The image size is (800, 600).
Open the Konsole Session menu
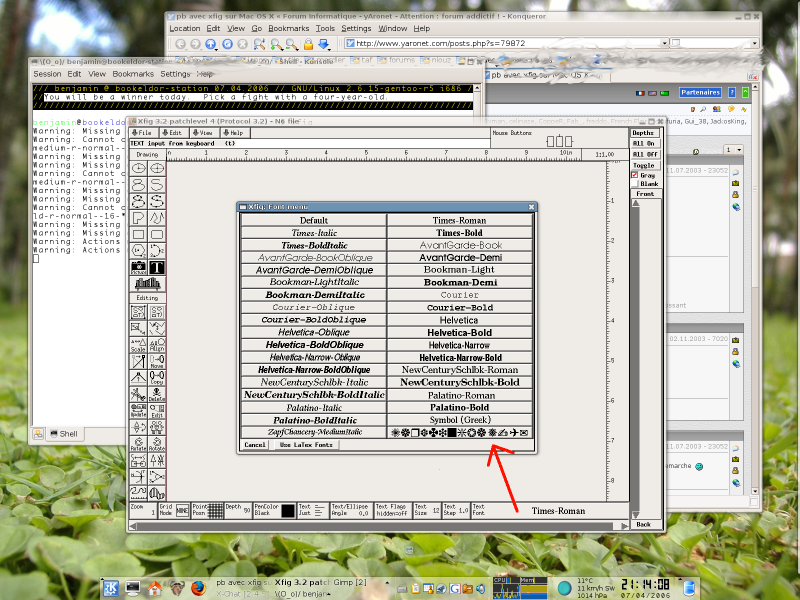47,74
